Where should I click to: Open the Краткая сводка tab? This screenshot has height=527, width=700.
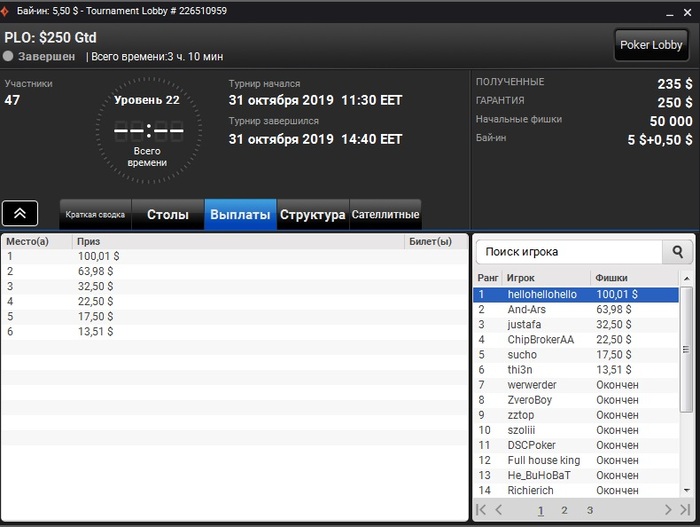(x=95, y=215)
